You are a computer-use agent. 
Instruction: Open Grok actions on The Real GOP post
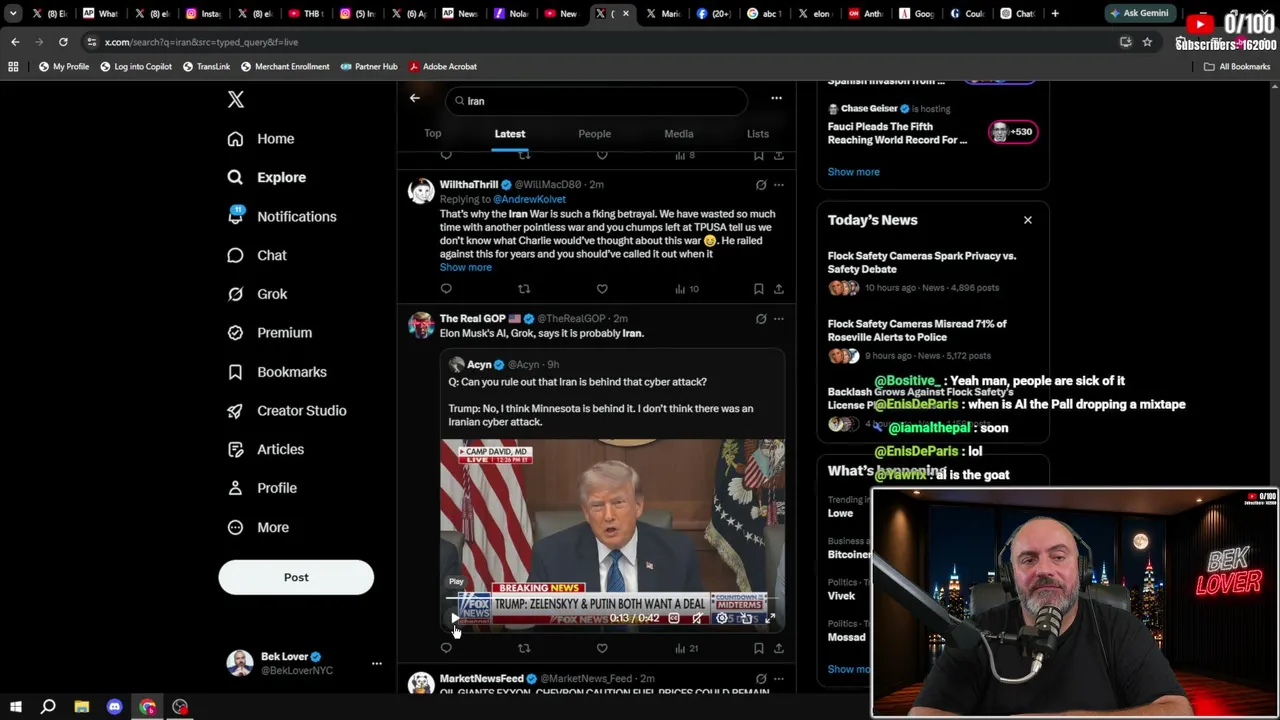761,319
